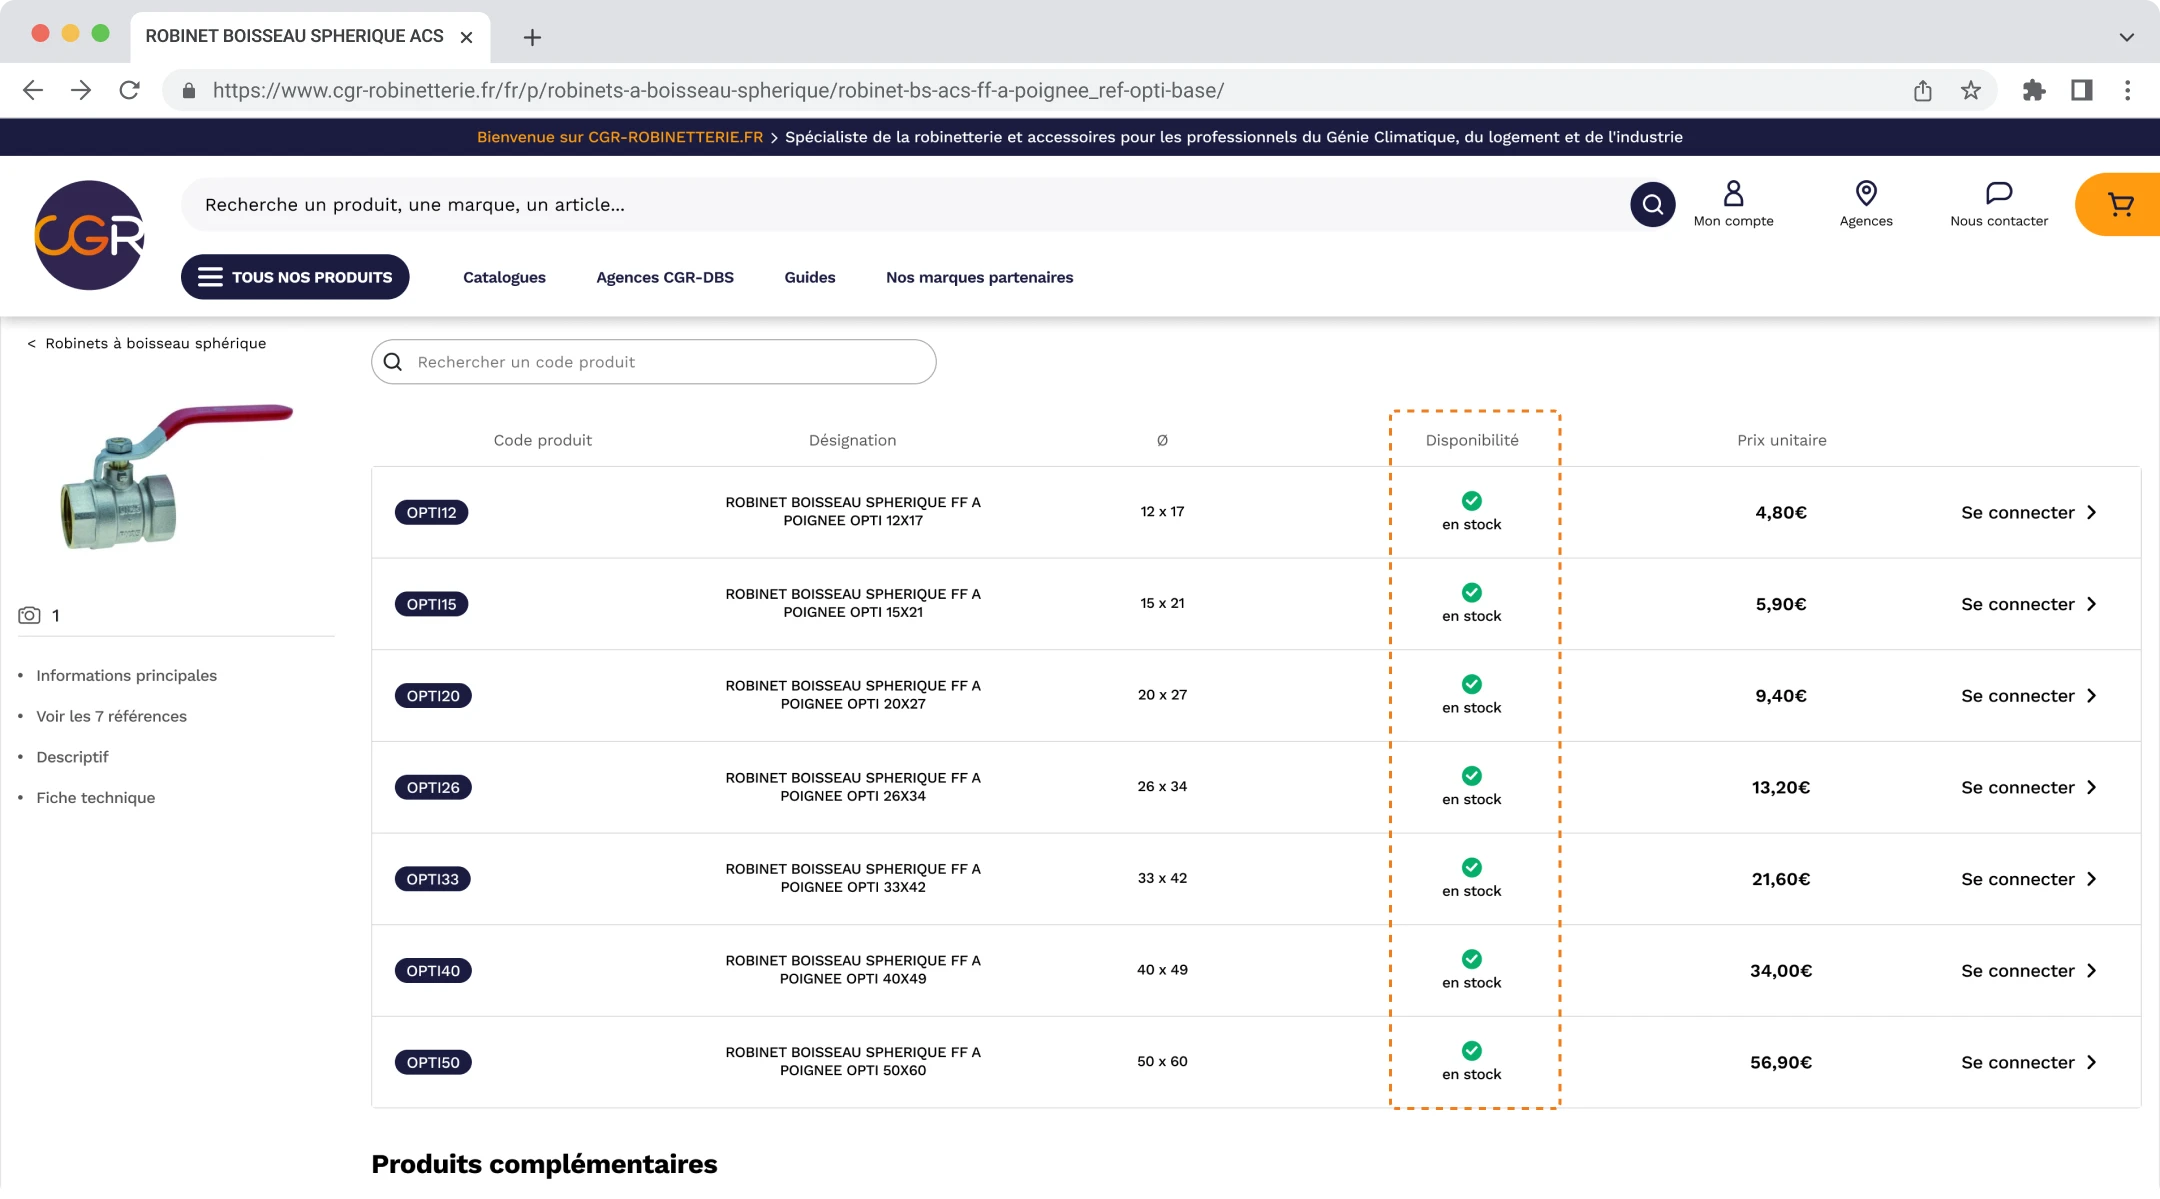Open Nos marques partenaires menu item
Image resolution: width=2160 pixels, height=1199 pixels.
979,278
